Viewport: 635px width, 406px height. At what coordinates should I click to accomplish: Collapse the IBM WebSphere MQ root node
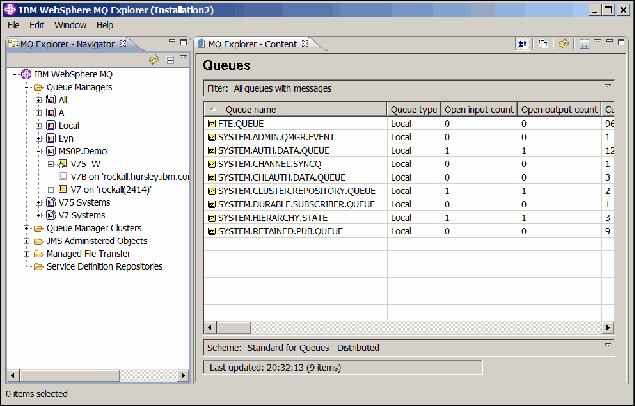tap(14, 74)
